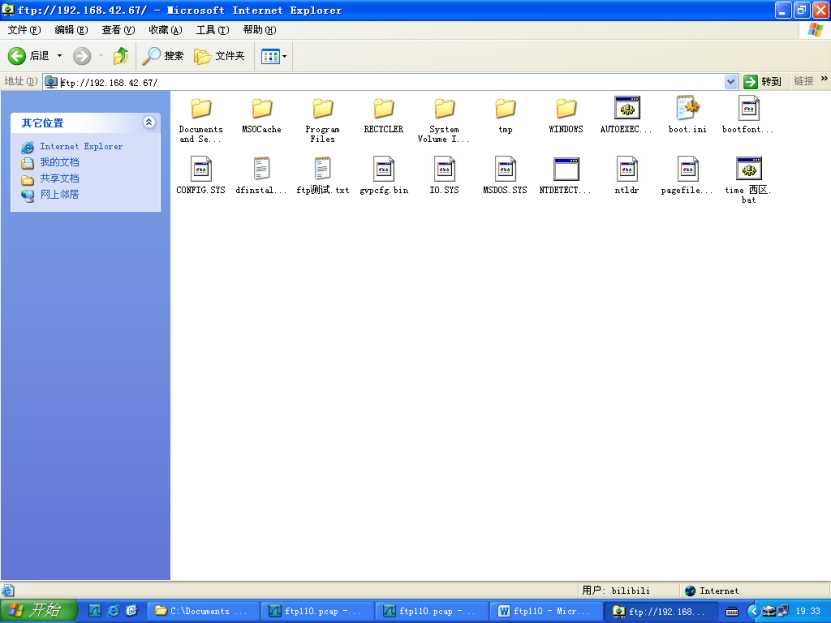Open the 查看(V) menu
The width and height of the screenshot is (831, 623).
[118, 30]
